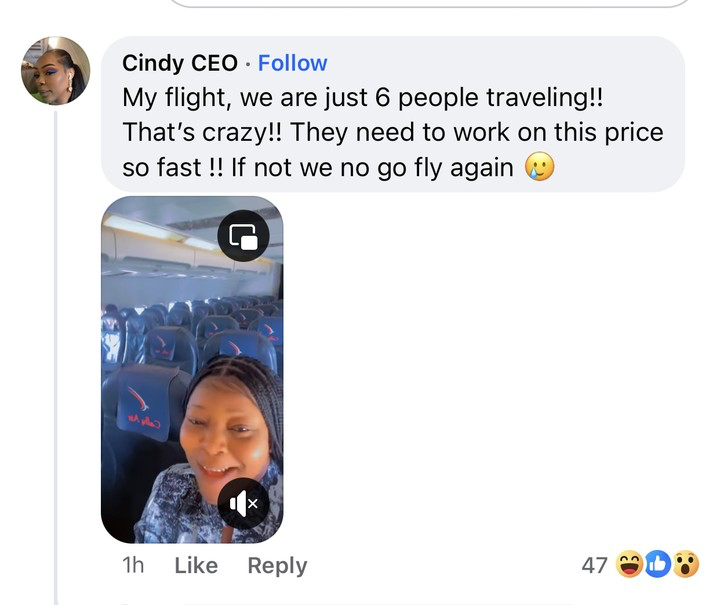The image size is (720, 605).
Task: Click the rounded box at the top edge
Action: (430, 4)
